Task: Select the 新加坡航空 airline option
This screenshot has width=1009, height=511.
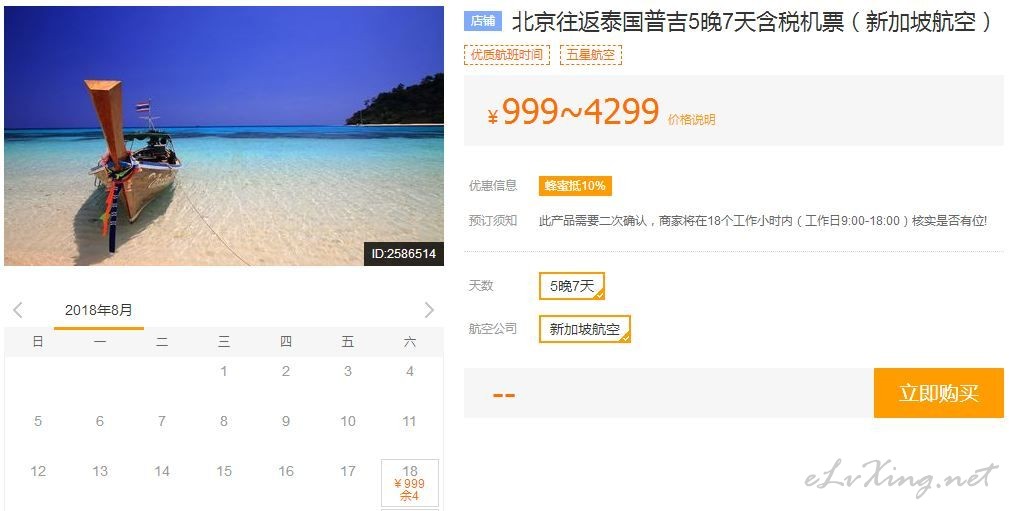Action: 584,329
